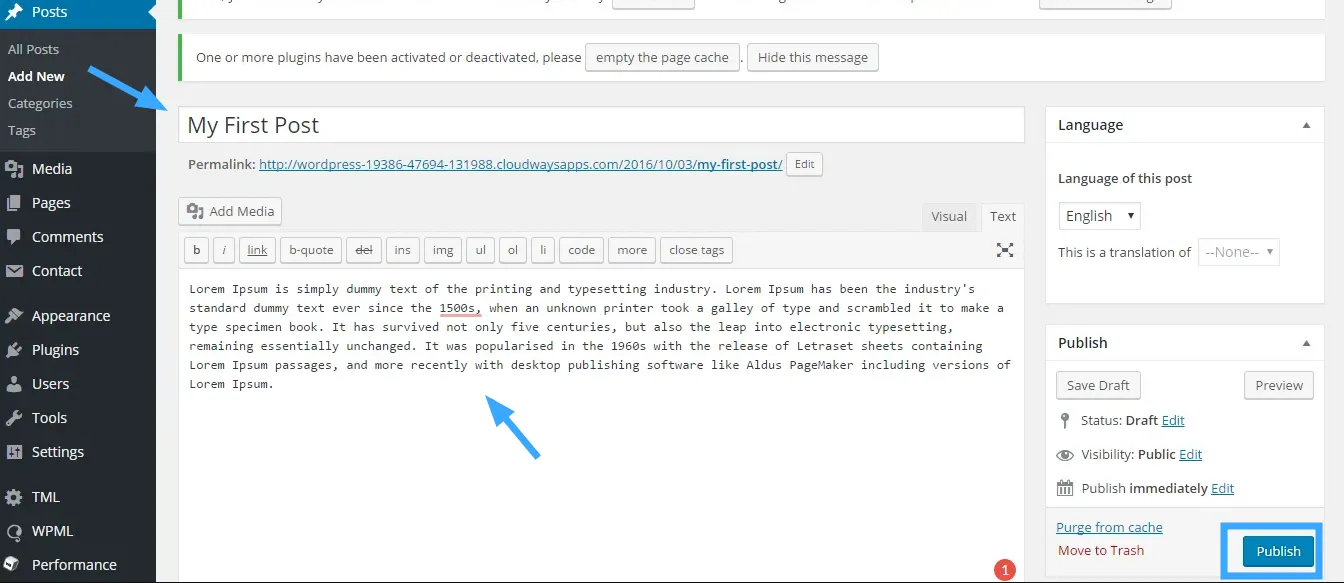Open WPML in the sidebar
The image size is (1344, 583).
click(52, 531)
